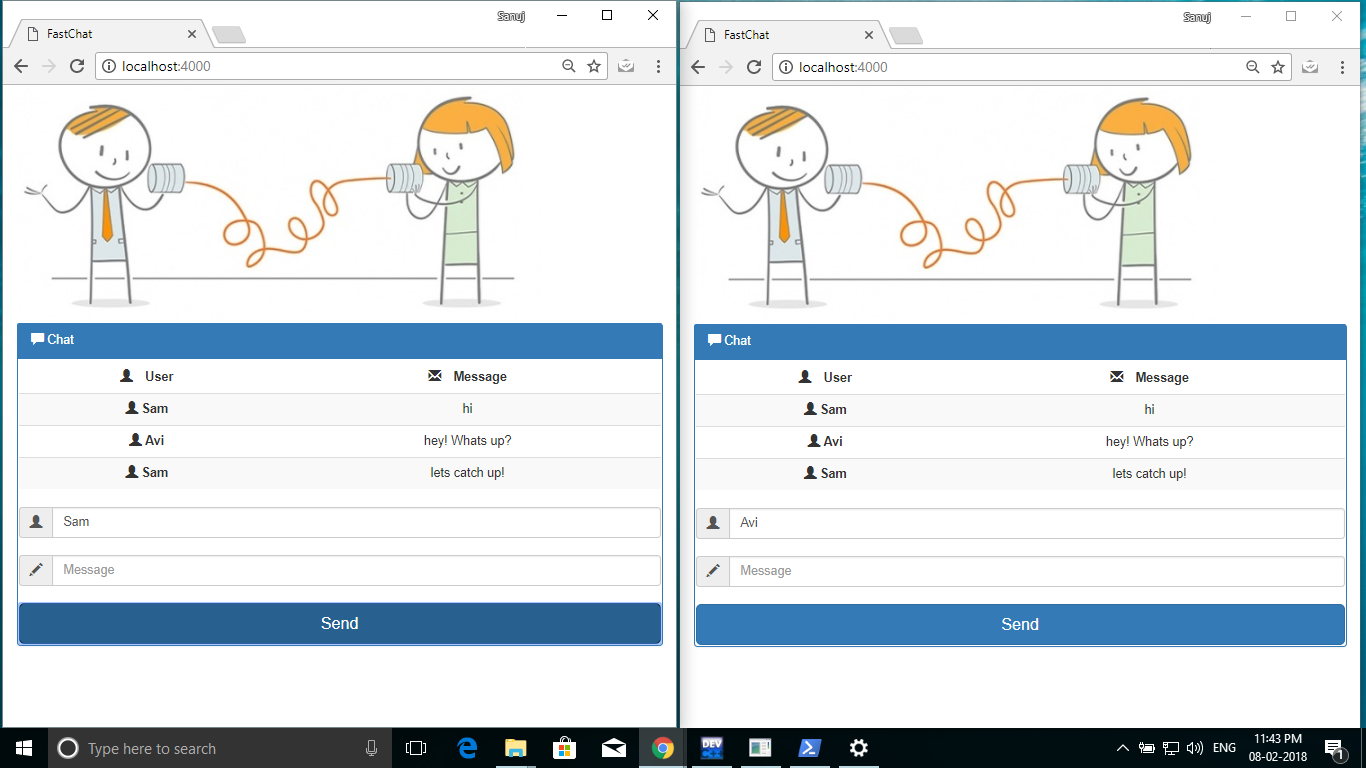The width and height of the screenshot is (1366, 768).
Task: Select FastChat tab in right window
Action: [785, 35]
